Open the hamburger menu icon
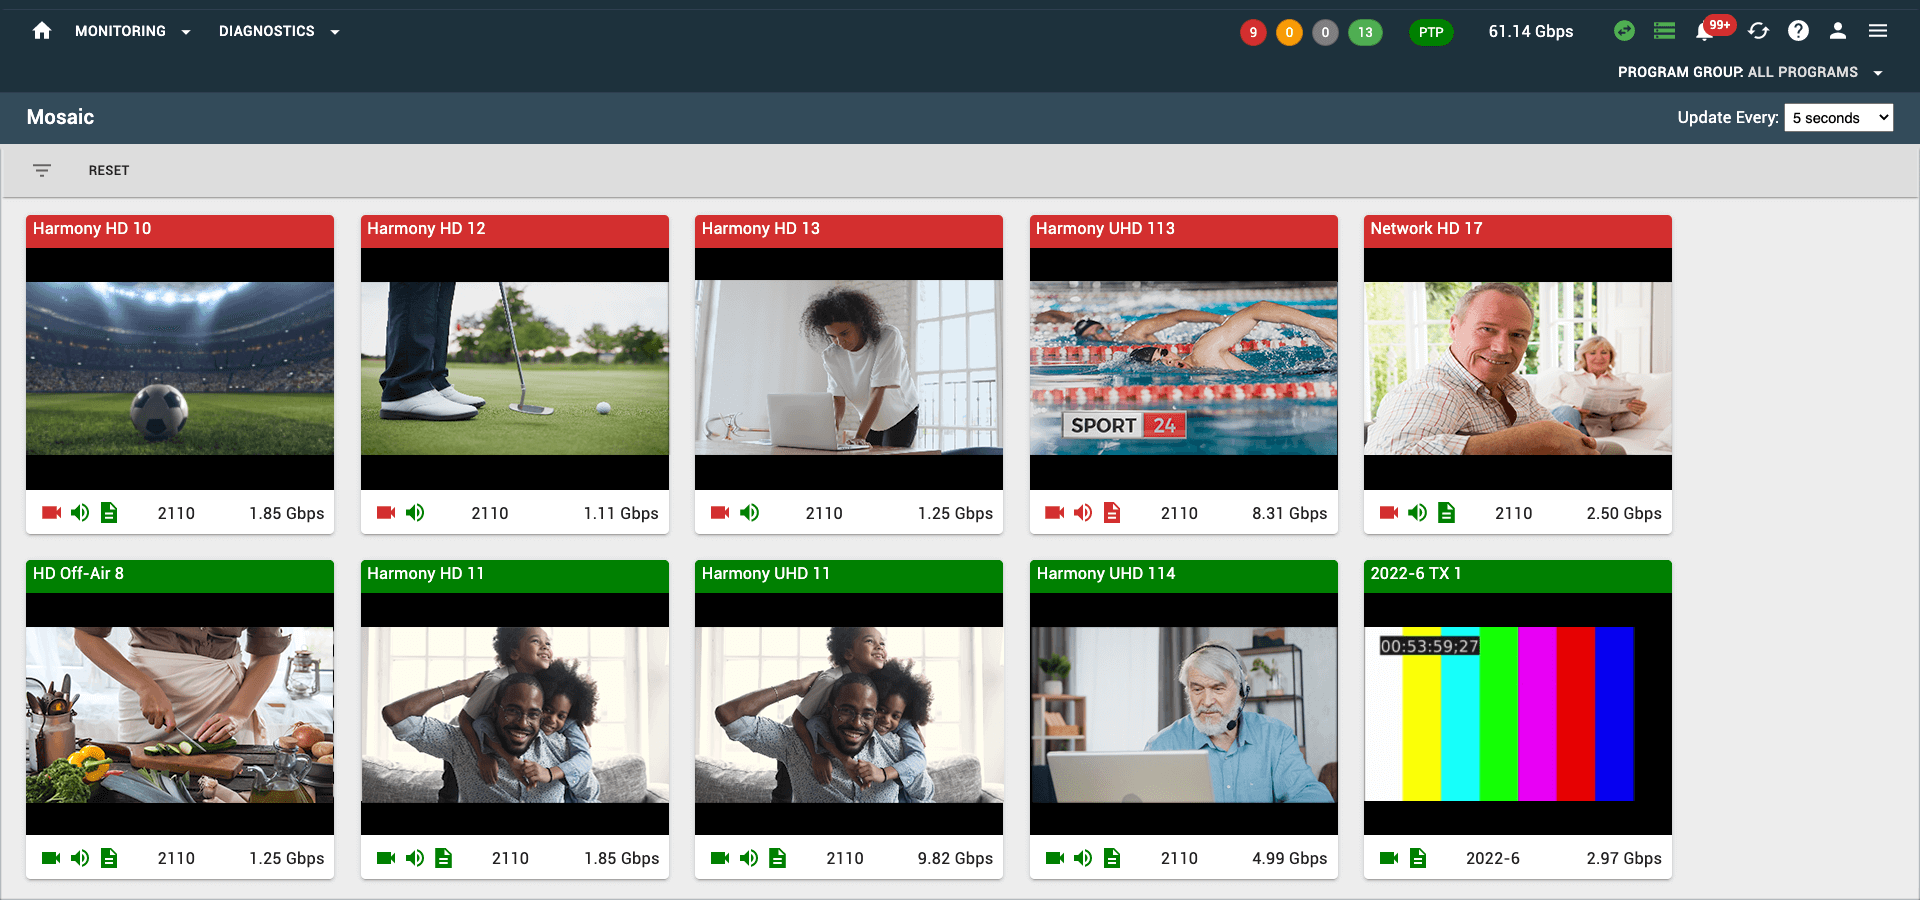The width and height of the screenshot is (1920, 900). point(1878,31)
